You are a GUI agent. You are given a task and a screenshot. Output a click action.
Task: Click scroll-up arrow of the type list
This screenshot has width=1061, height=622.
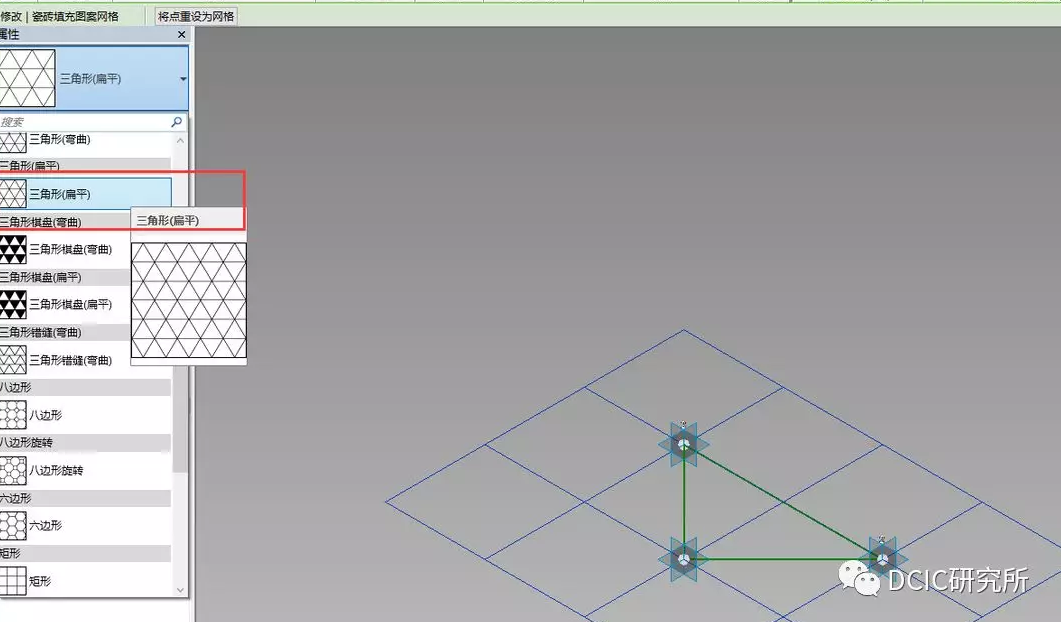pyautogui.click(x=180, y=141)
